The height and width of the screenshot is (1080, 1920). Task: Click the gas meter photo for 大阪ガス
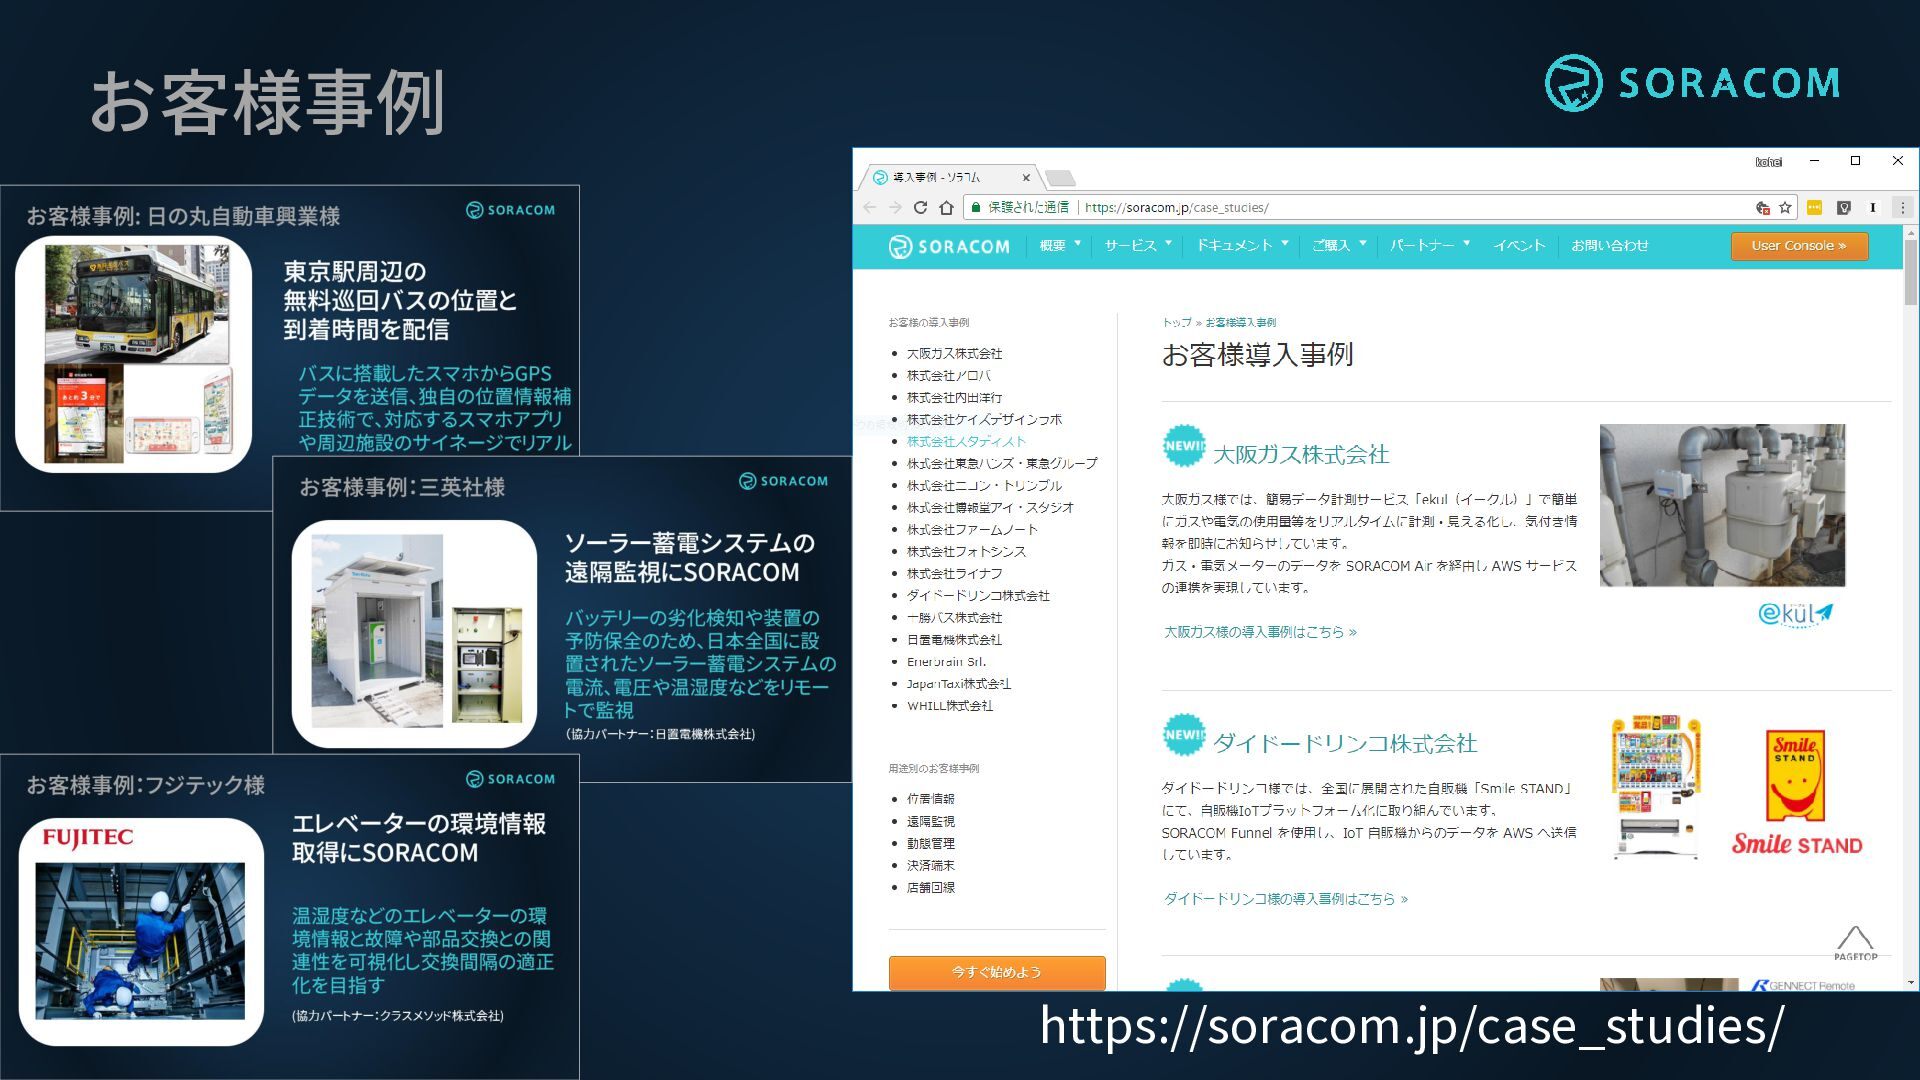(1722, 505)
